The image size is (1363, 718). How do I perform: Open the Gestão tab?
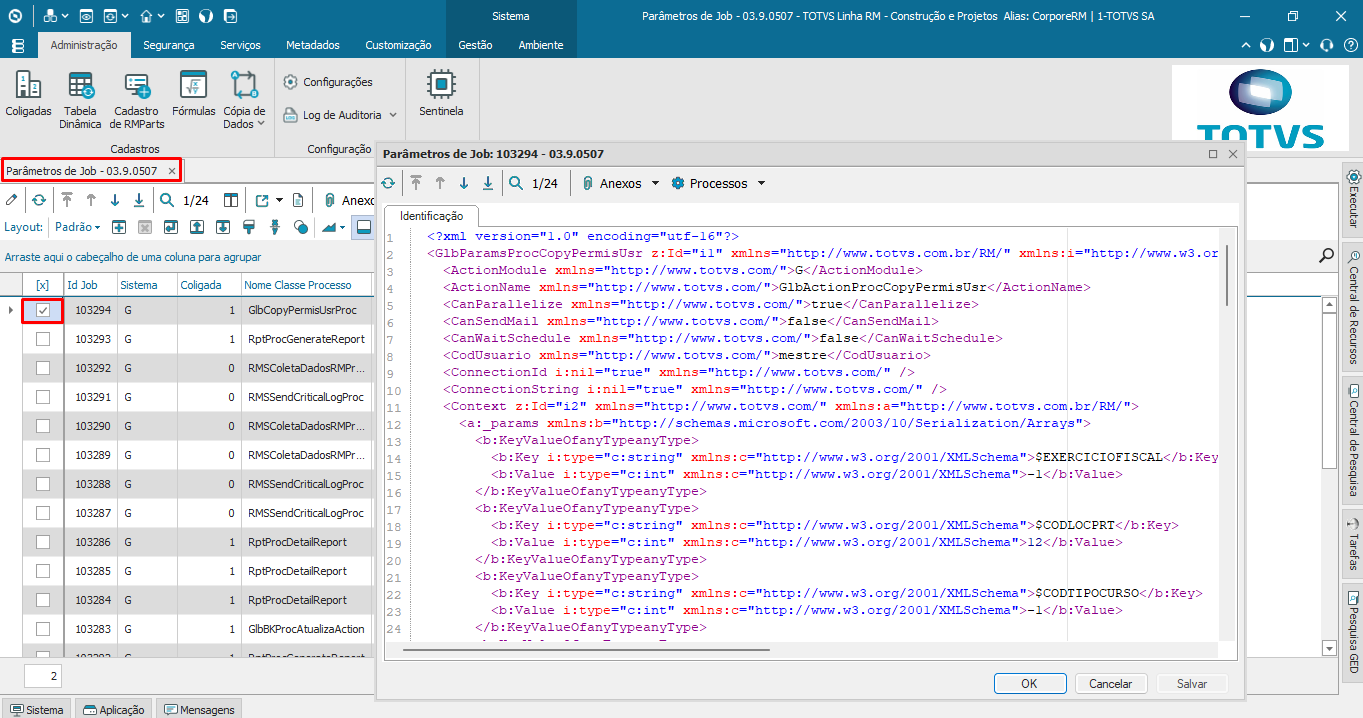475,45
